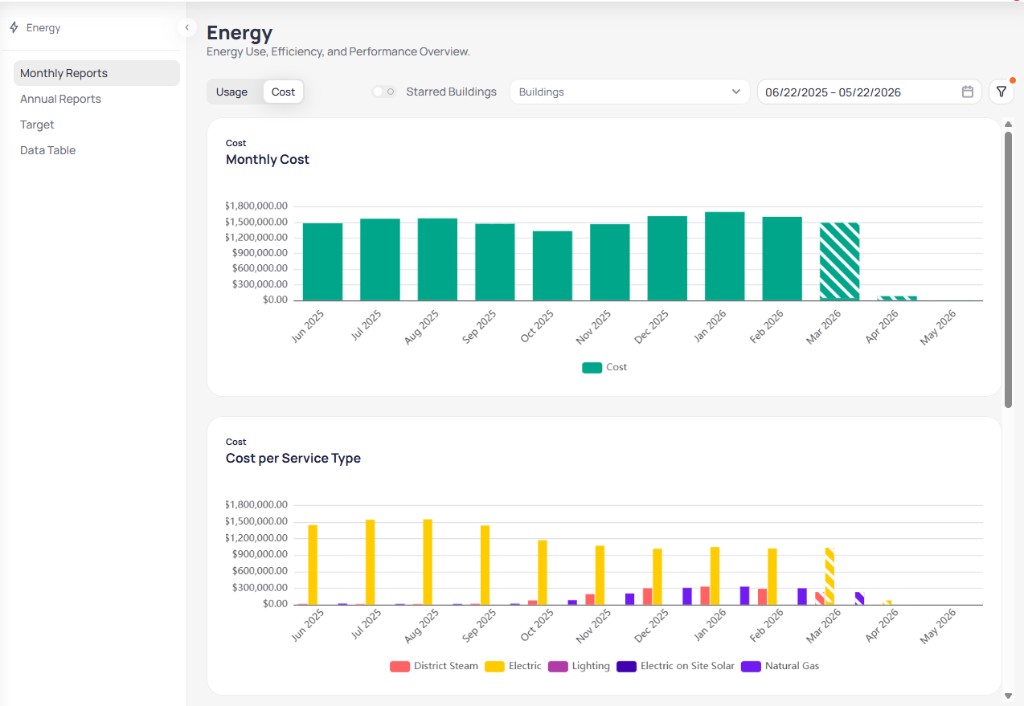This screenshot has height=706, width=1024.
Task: Open Data Table in the sidebar
Action: pos(48,150)
